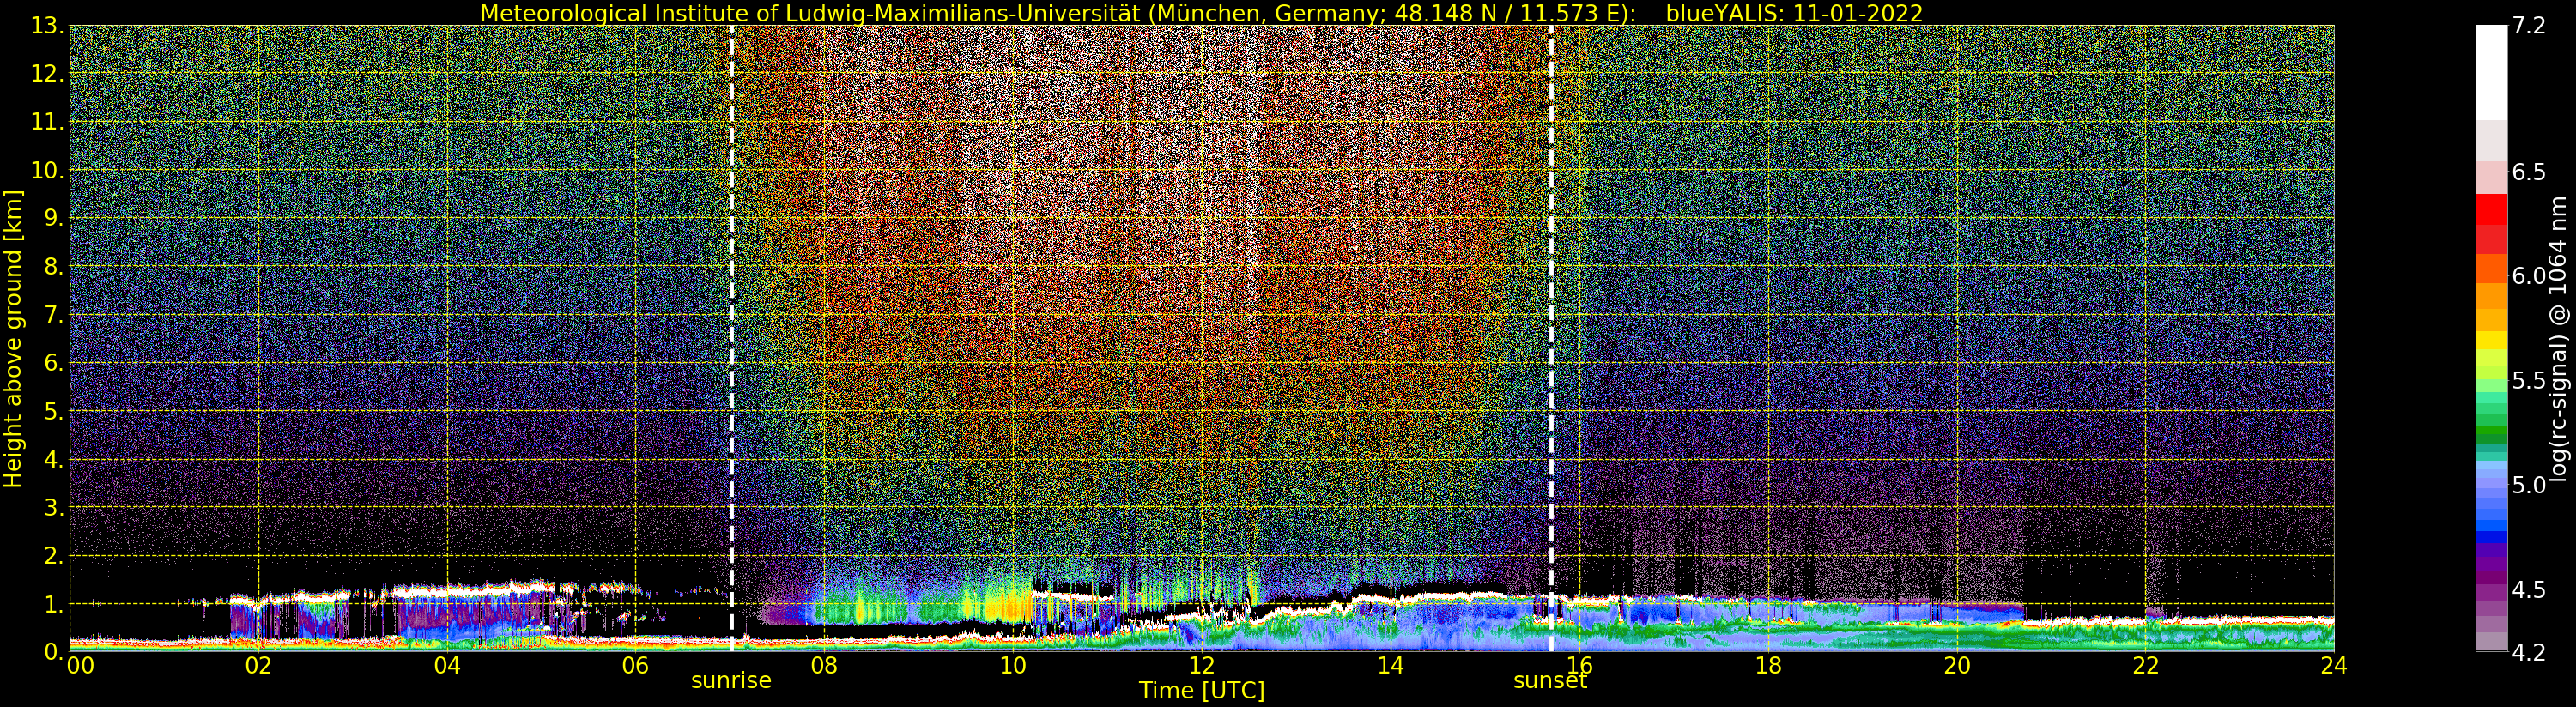Click time-axis tick label "20"
The width and height of the screenshot is (2576, 707).
click(1956, 665)
